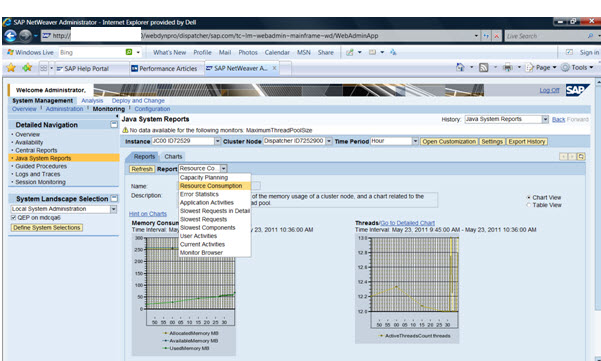Expand the Cluster Node dropdown arrow
The width and height of the screenshot is (601, 361).
coord(329,141)
